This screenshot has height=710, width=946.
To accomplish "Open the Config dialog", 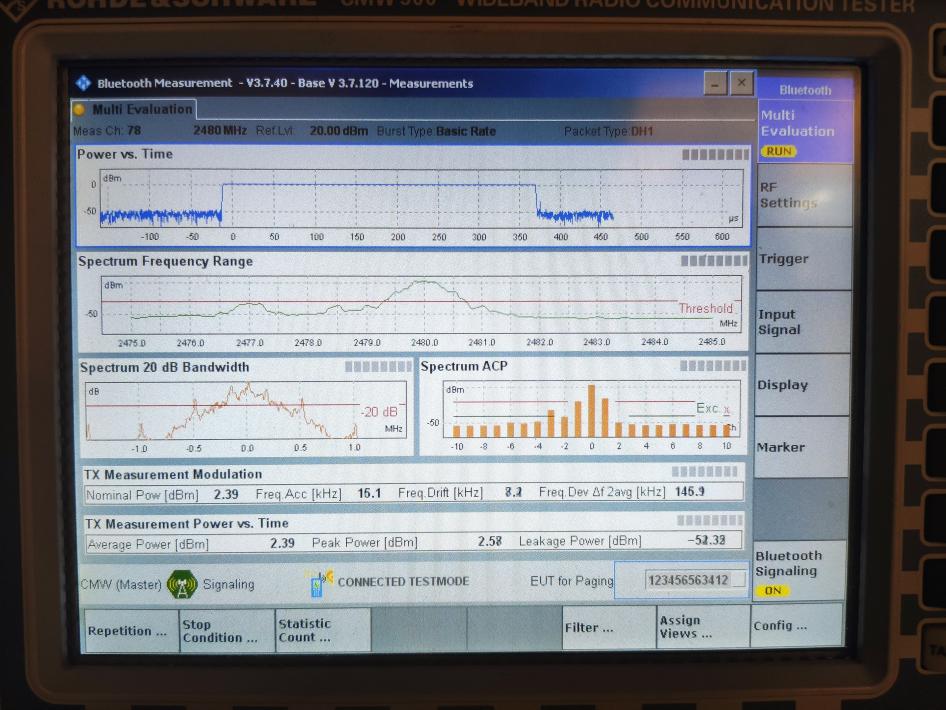I will pos(796,626).
